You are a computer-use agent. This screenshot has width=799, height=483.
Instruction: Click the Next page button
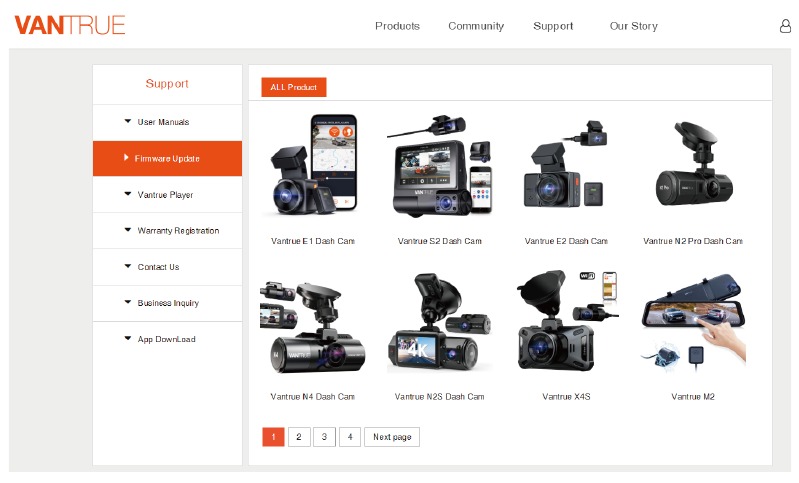tap(392, 437)
